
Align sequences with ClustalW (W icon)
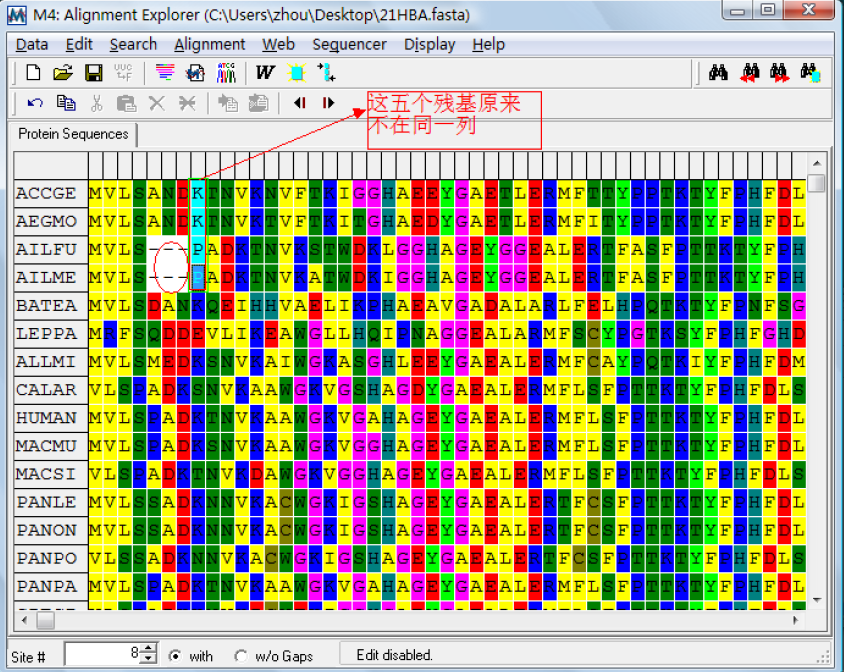[265, 72]
